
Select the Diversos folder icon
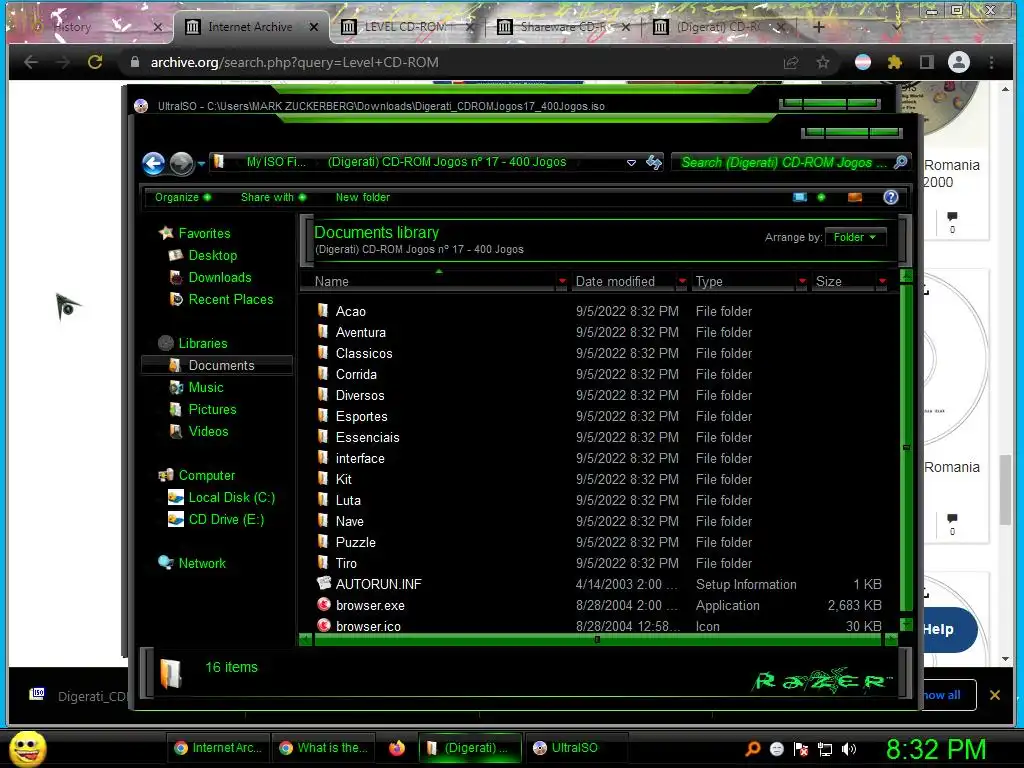[x=323, y=394]
